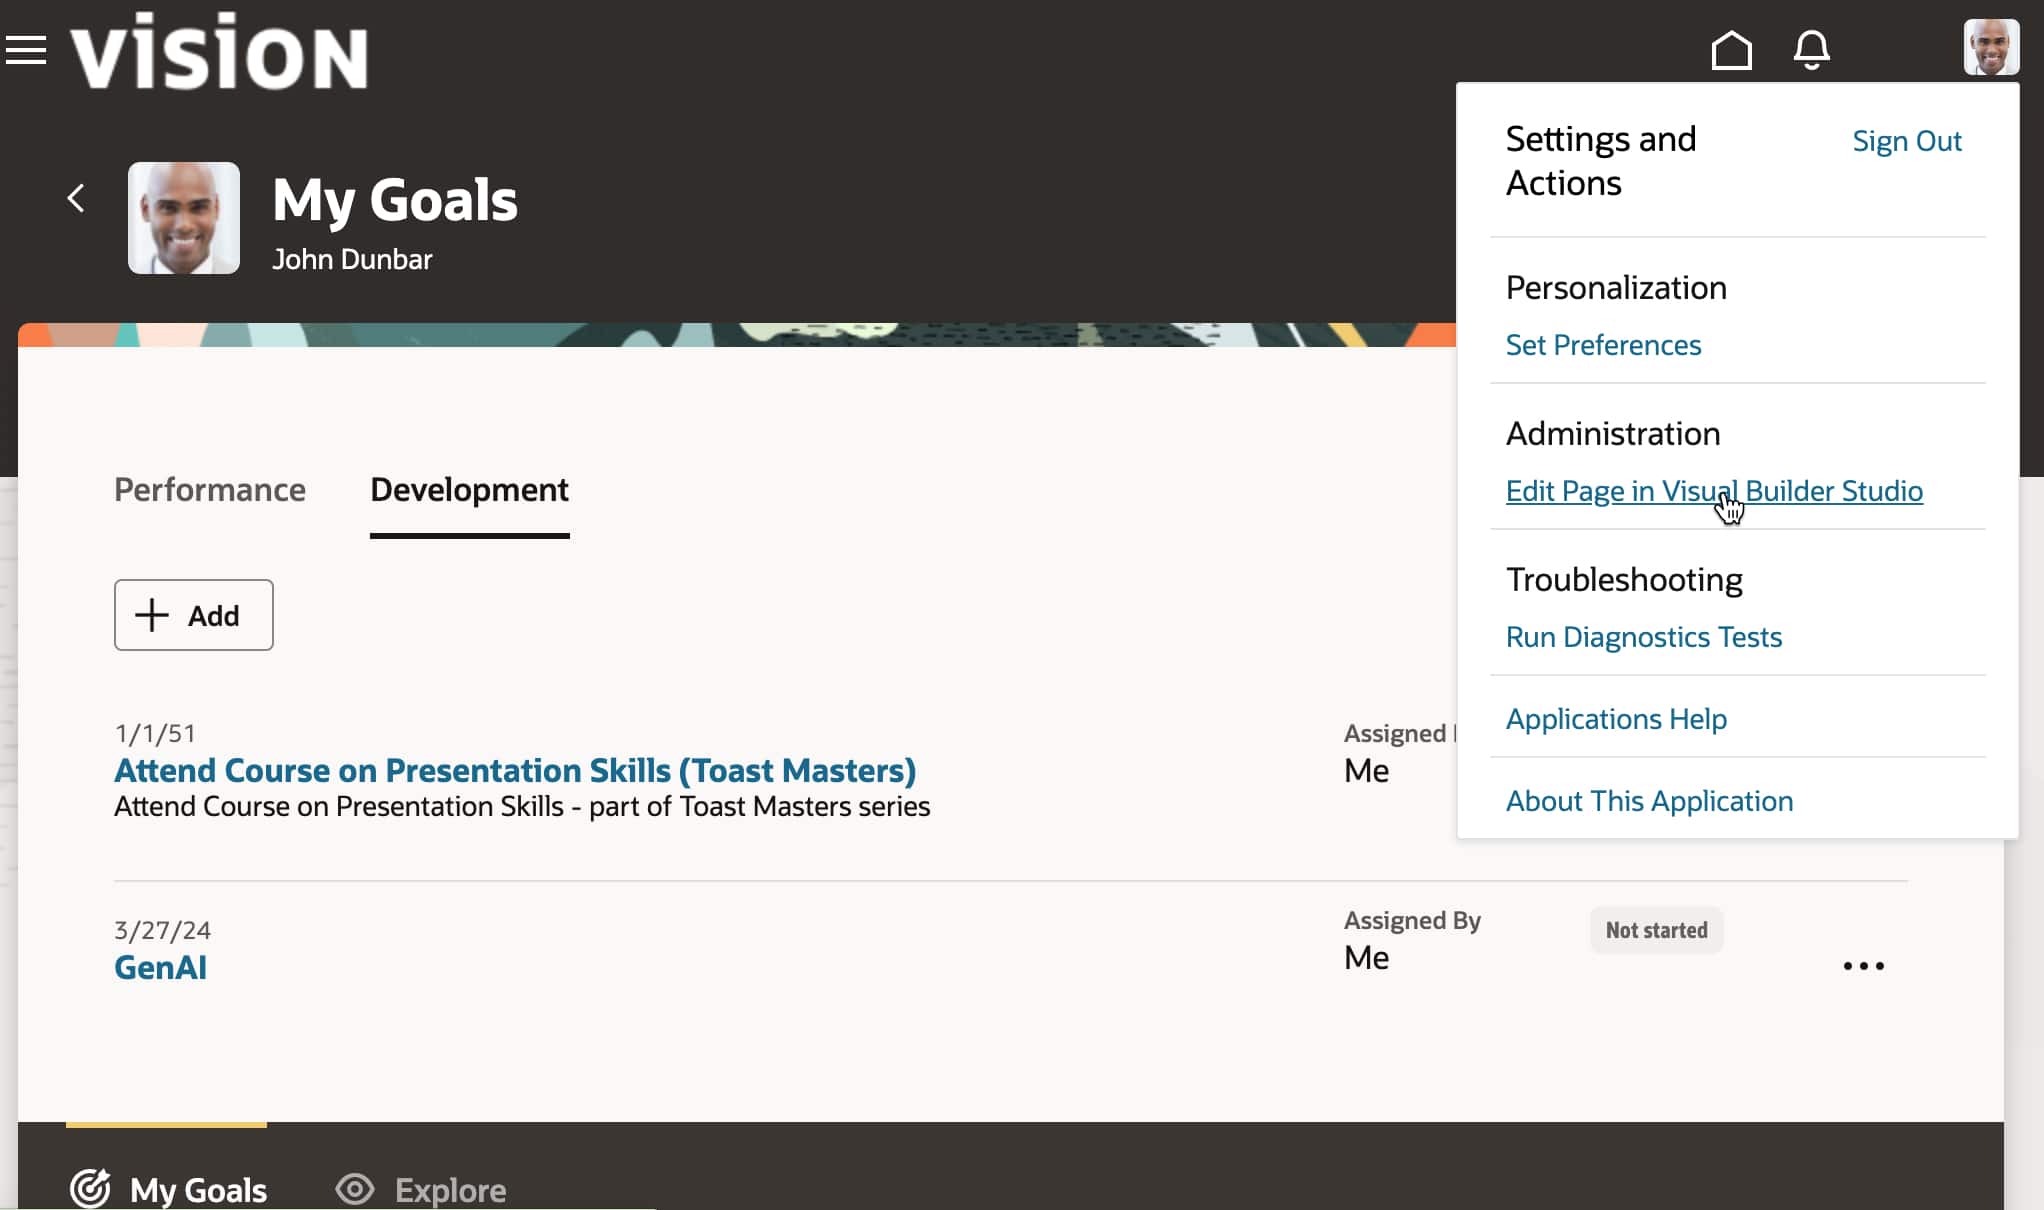Switch to the Performance tab

[x=210, y=490]
